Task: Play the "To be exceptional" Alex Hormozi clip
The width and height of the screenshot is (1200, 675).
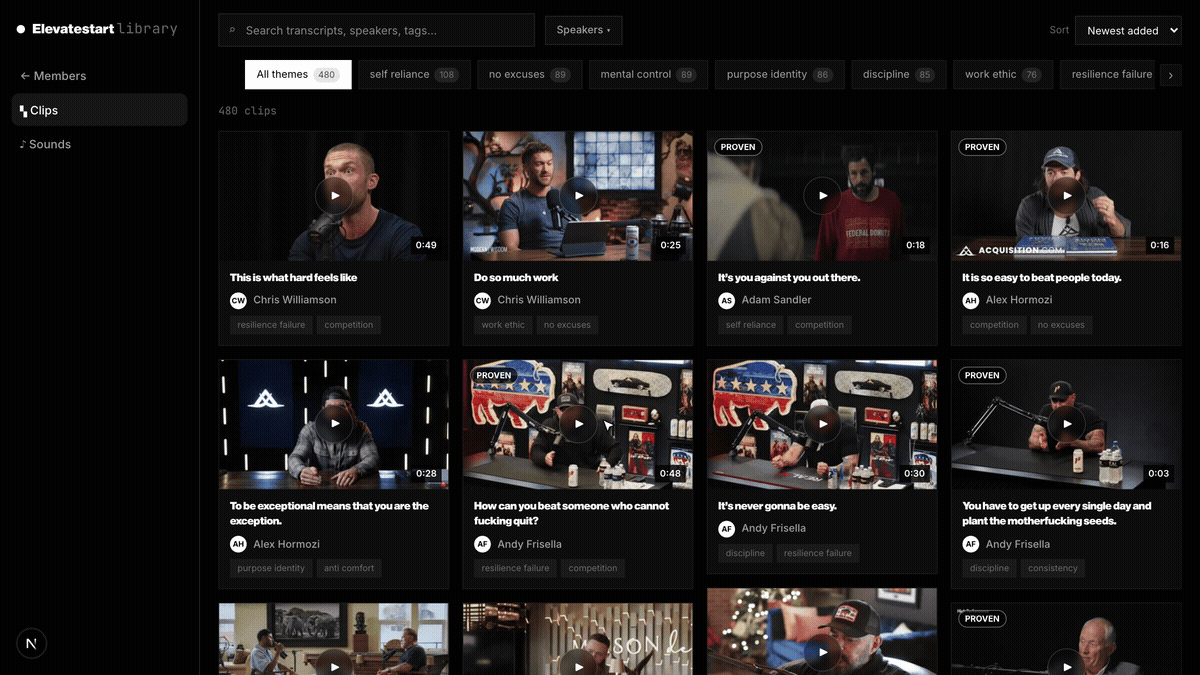Action: point(334,423)
